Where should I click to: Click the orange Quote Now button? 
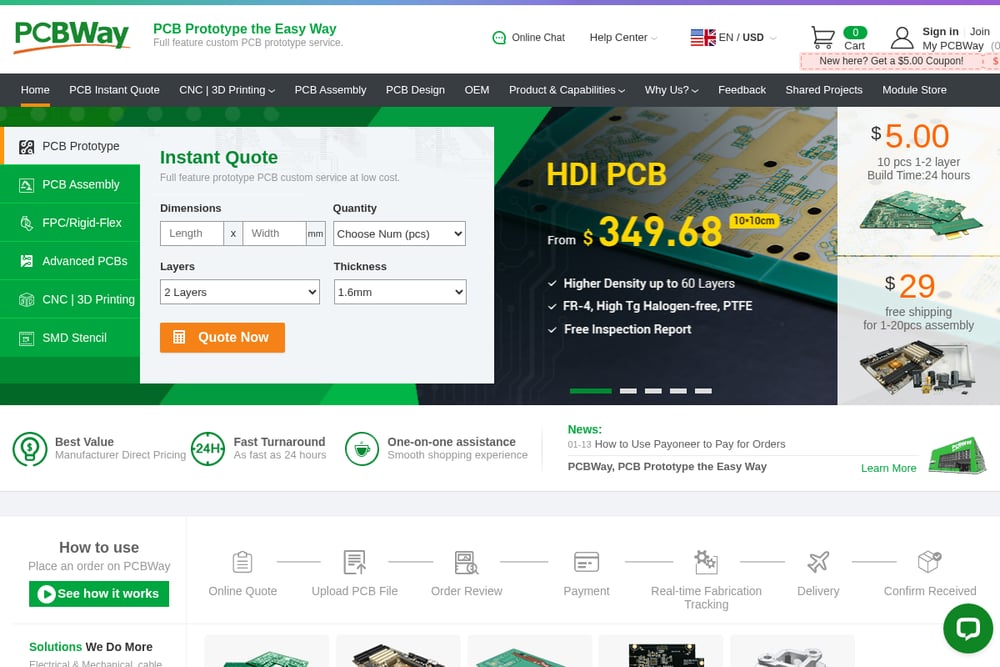[222, 337]
